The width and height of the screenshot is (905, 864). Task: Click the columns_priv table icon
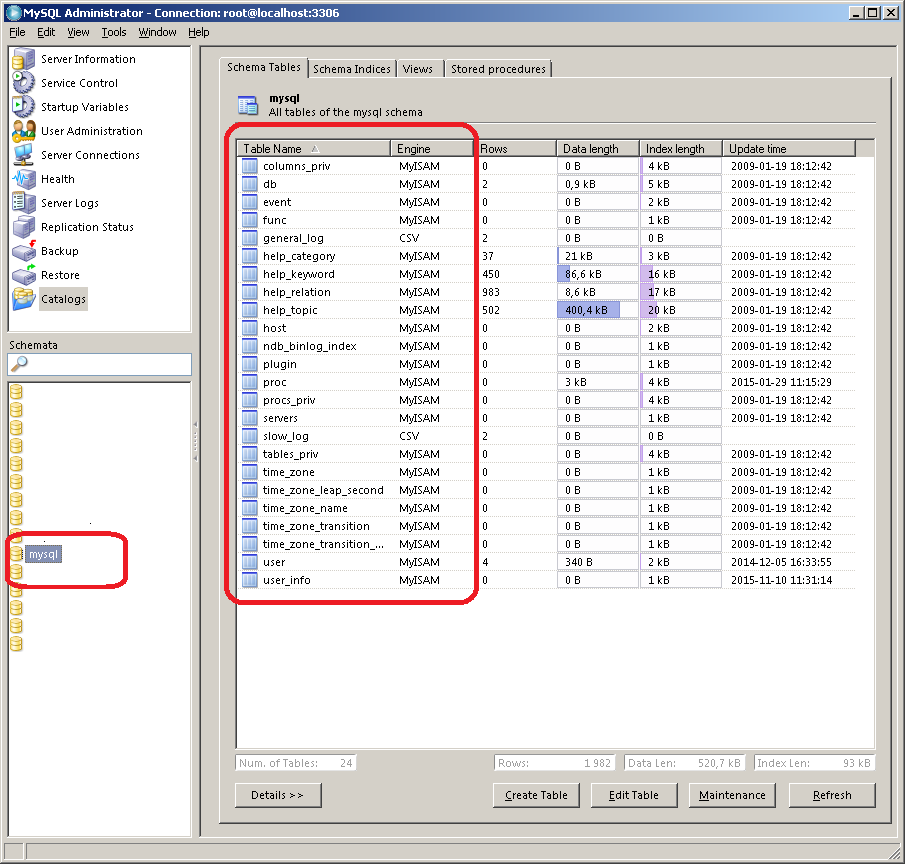[x=249, y=166]
